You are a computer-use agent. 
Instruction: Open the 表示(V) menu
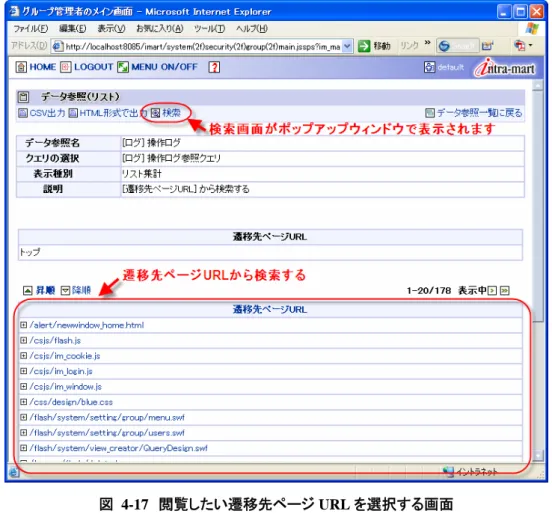(111, 29)
